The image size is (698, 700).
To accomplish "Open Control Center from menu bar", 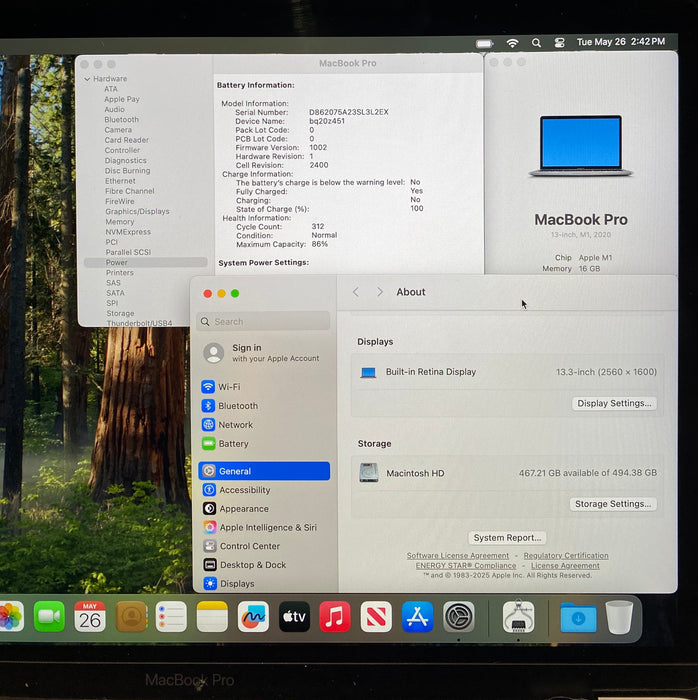I will click(x=559, y=42).
